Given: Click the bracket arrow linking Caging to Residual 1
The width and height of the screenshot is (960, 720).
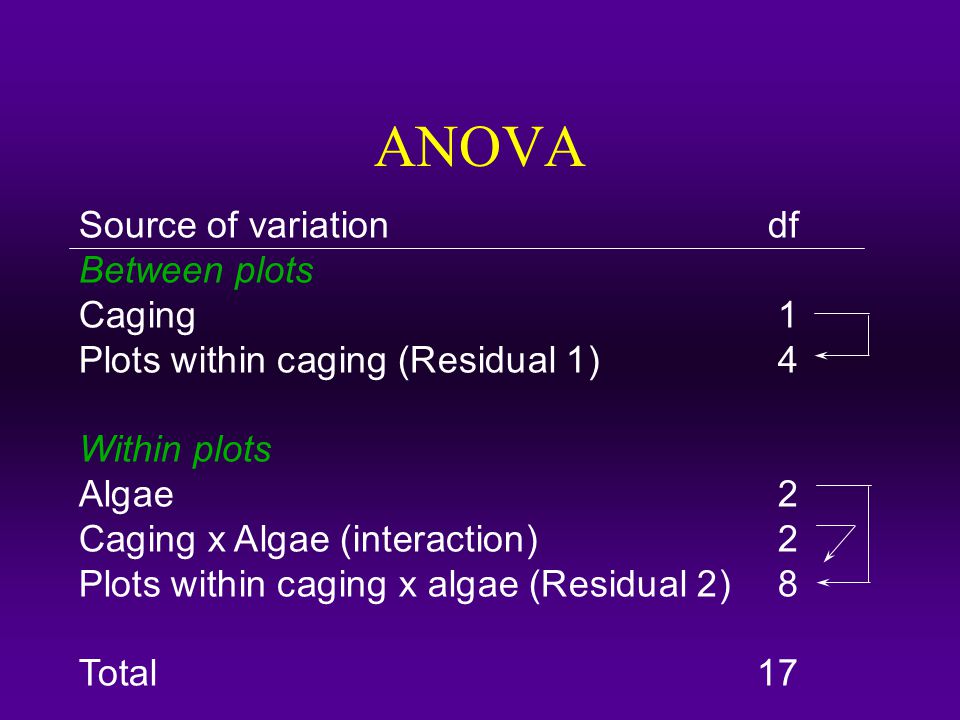Looking at the screenshot, I should (842, 335).
